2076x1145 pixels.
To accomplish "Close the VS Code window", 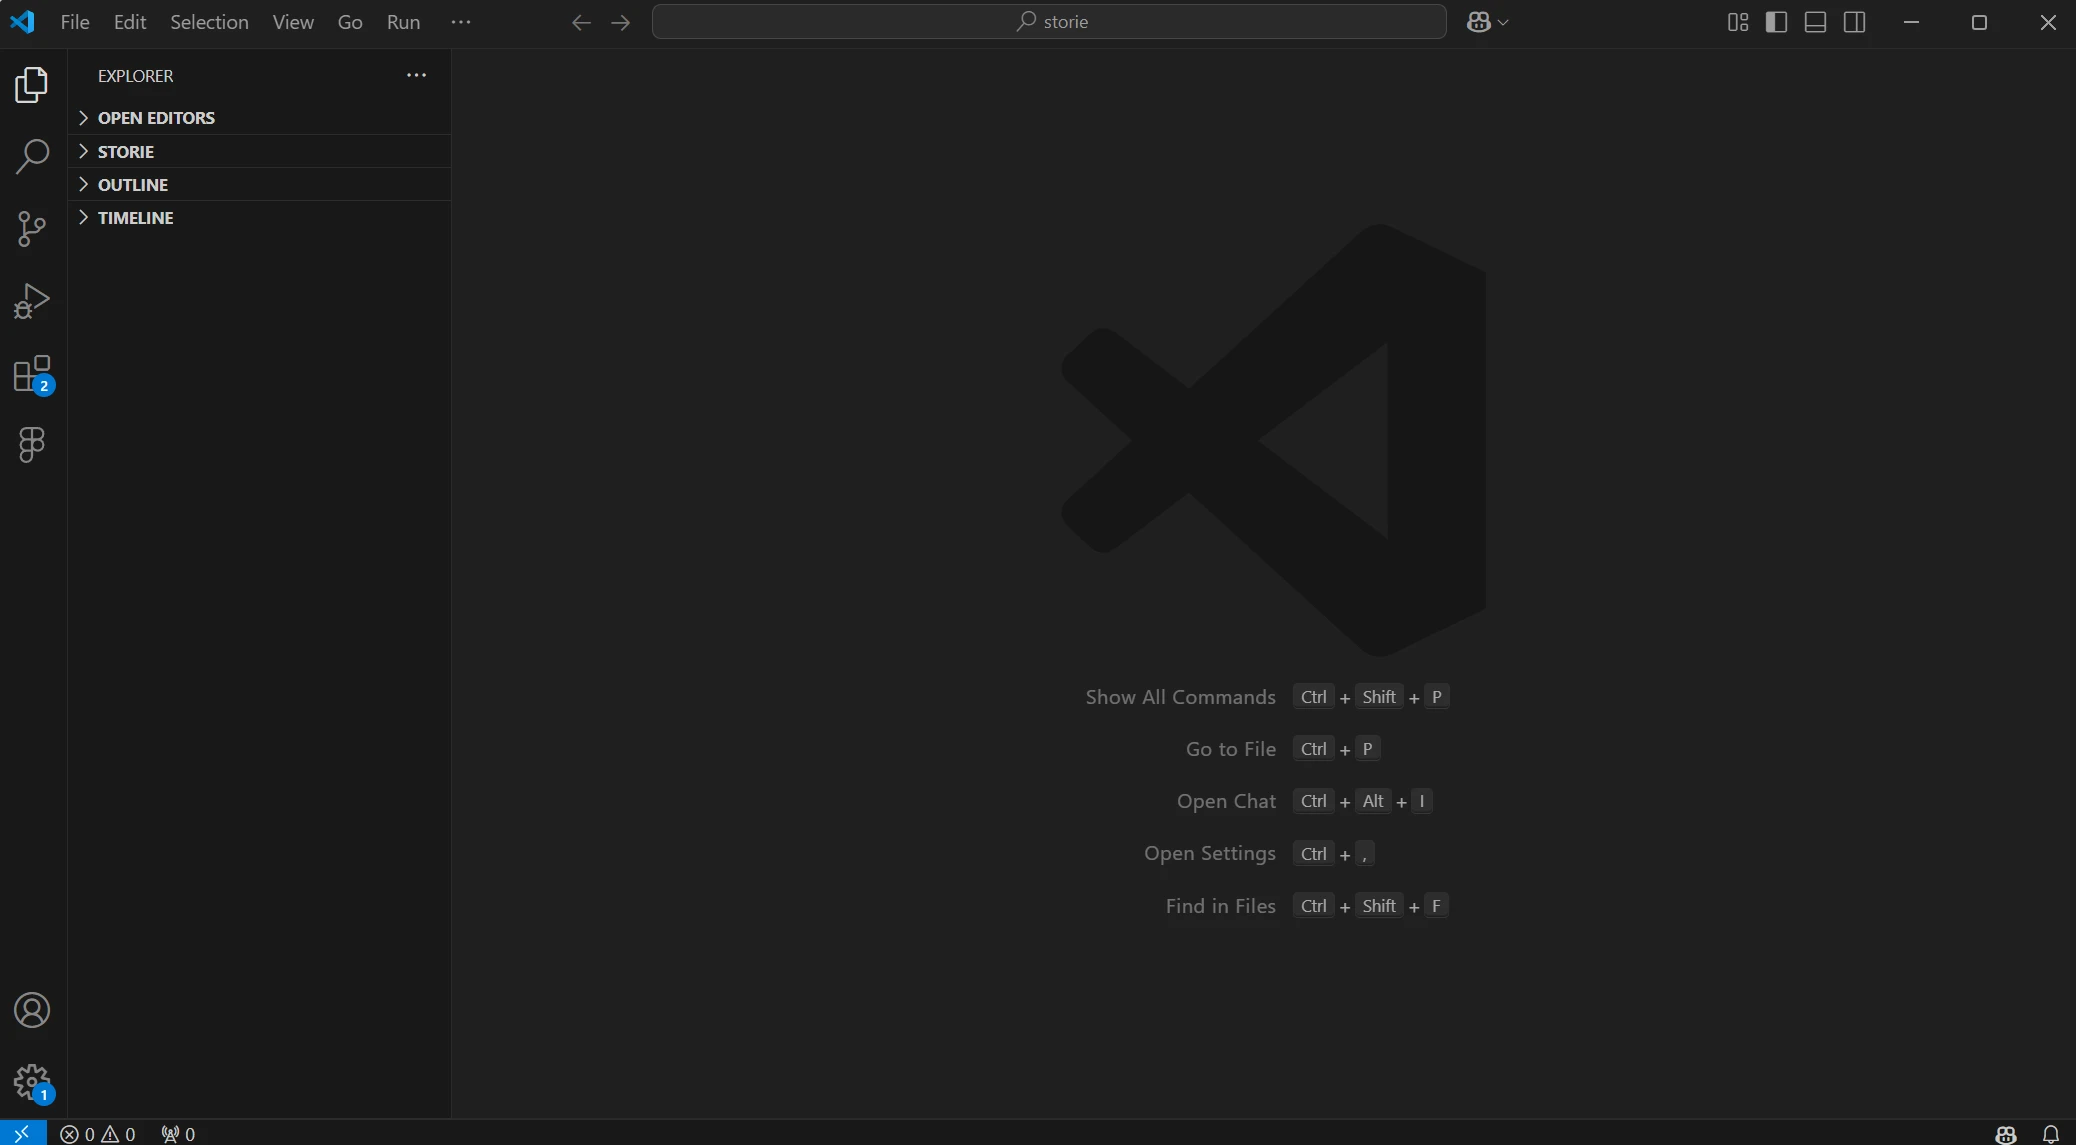I will click(x=2047, y=22).
